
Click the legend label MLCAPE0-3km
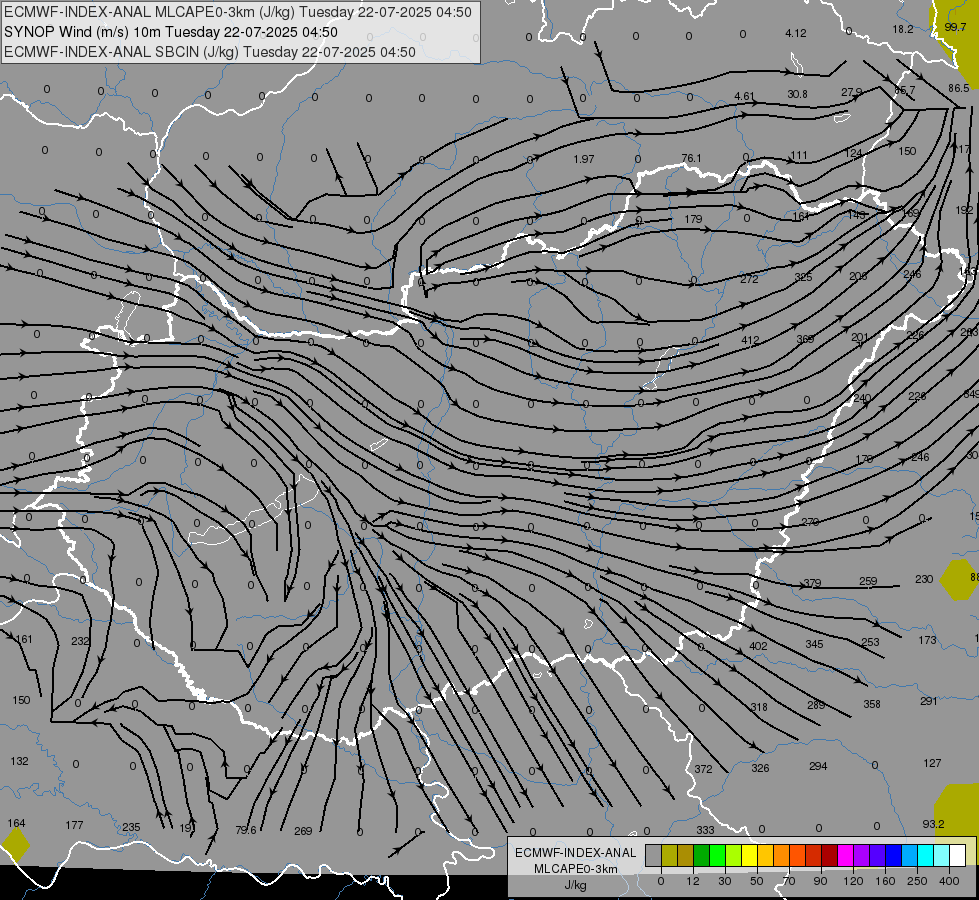coord(575,869)
